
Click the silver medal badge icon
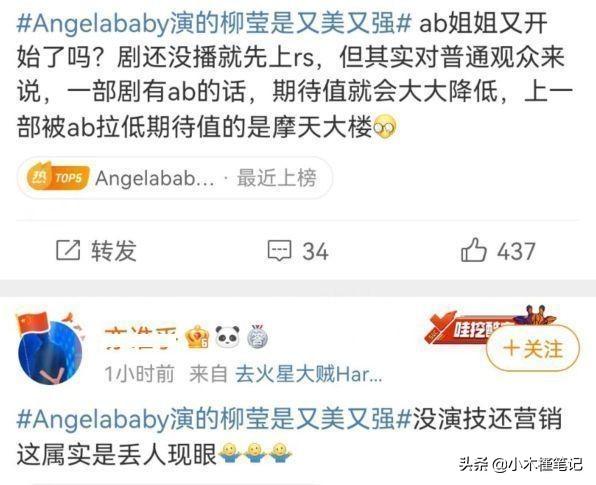[257, 336]
